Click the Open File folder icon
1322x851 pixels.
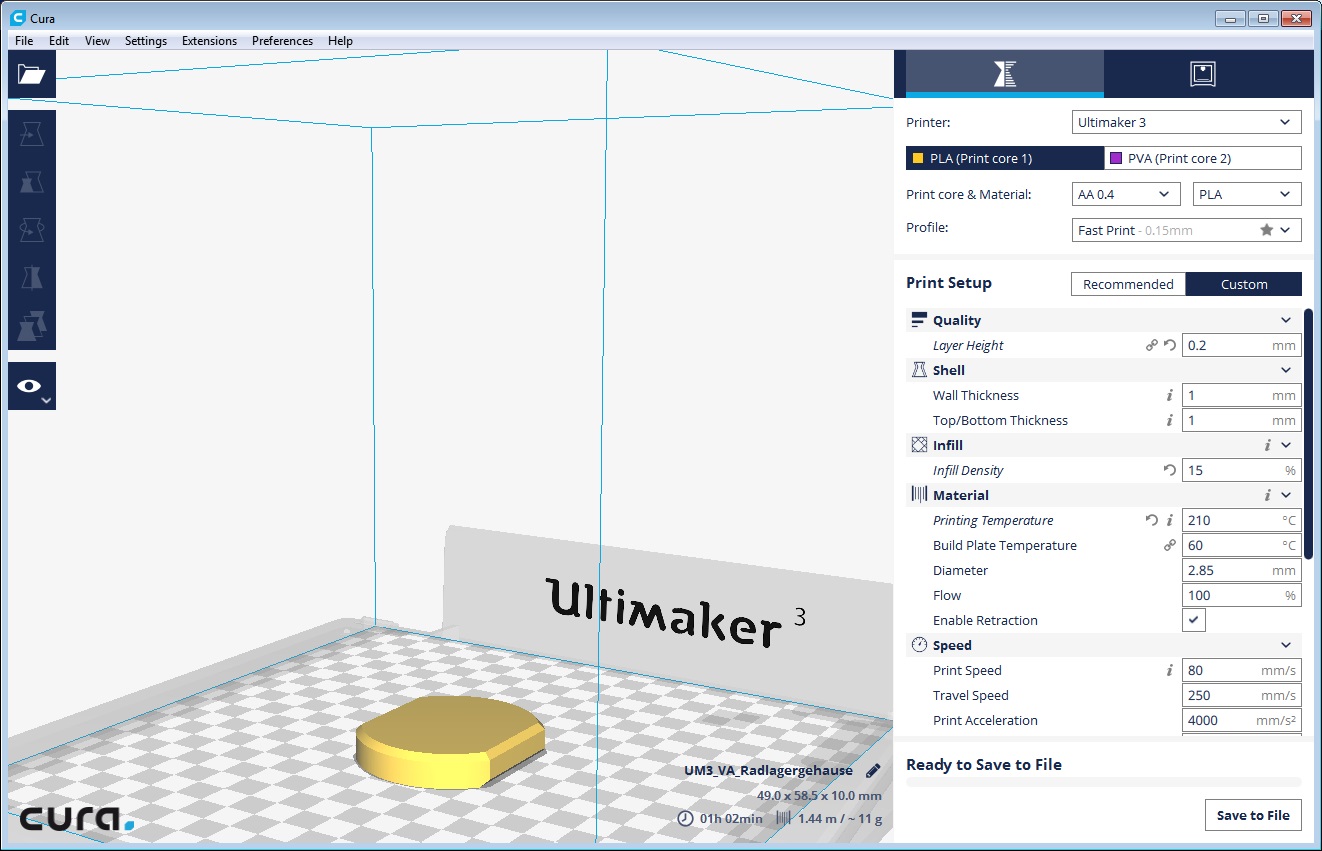[32, 74]
